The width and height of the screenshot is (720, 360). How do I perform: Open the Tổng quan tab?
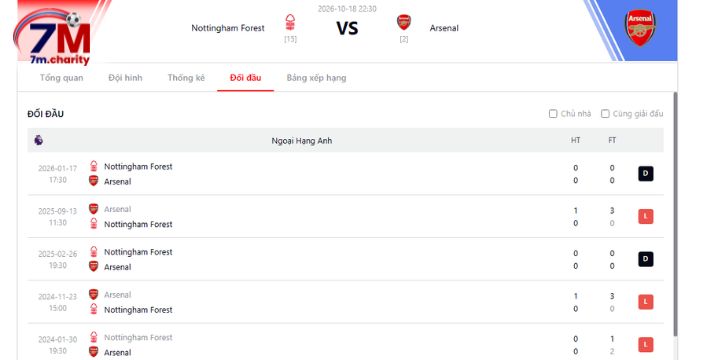62,78
